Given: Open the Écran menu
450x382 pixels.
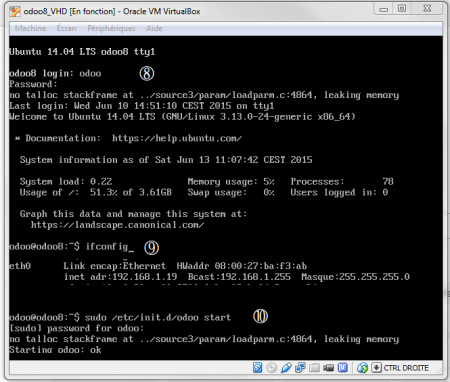Looking at the screenshot, I should pos(66,28).
